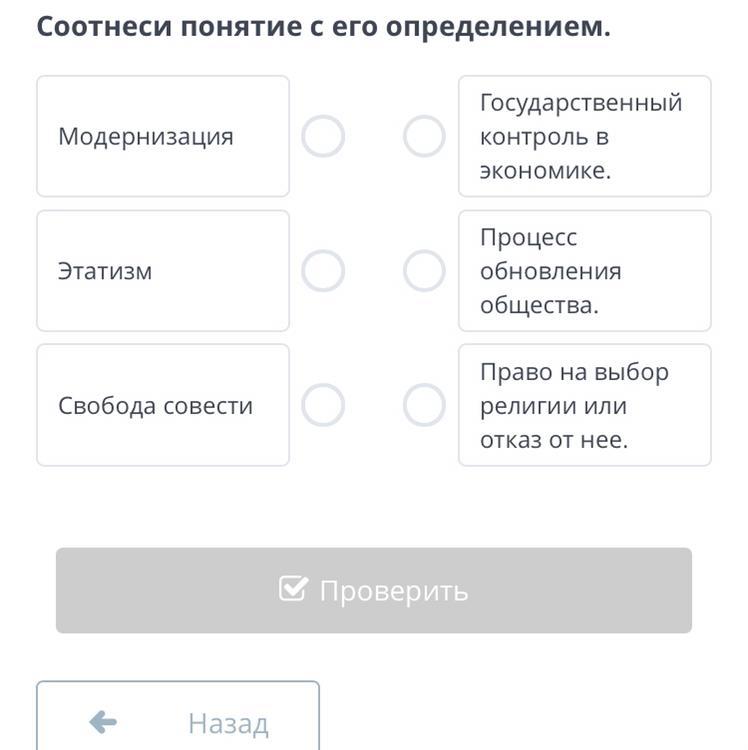Click the Модернизация term card
748x750 pixels.
point(163,136)
